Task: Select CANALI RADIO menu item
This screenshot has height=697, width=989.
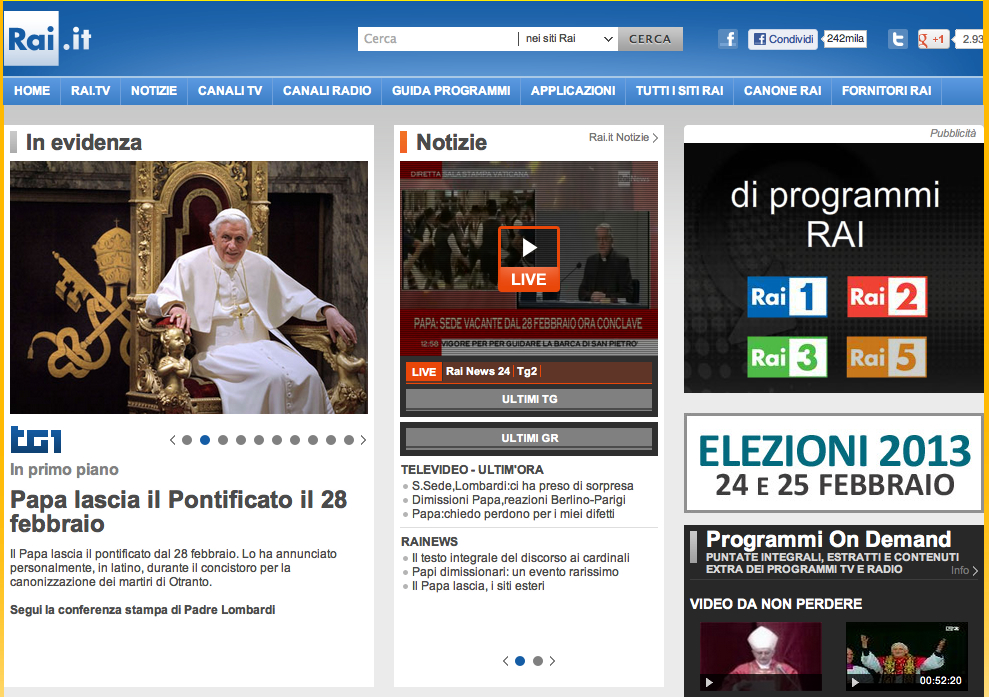Action: click(327, 91)
